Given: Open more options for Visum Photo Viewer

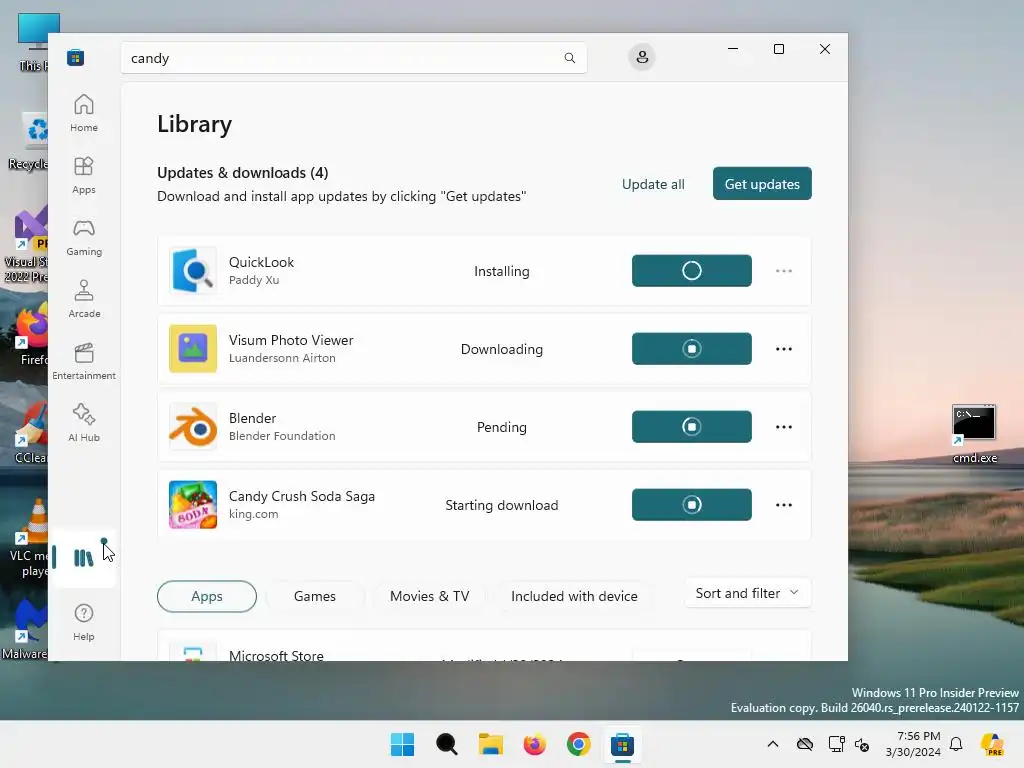Looking at the screenshot, I should click(x=784, y=349).
